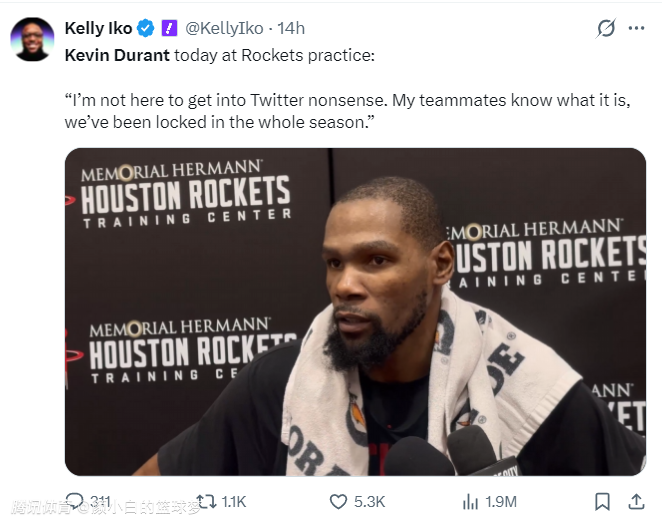Open Kelly Iko's profile picture
Screen dimensions: 662x524
(x=32, y=39)
